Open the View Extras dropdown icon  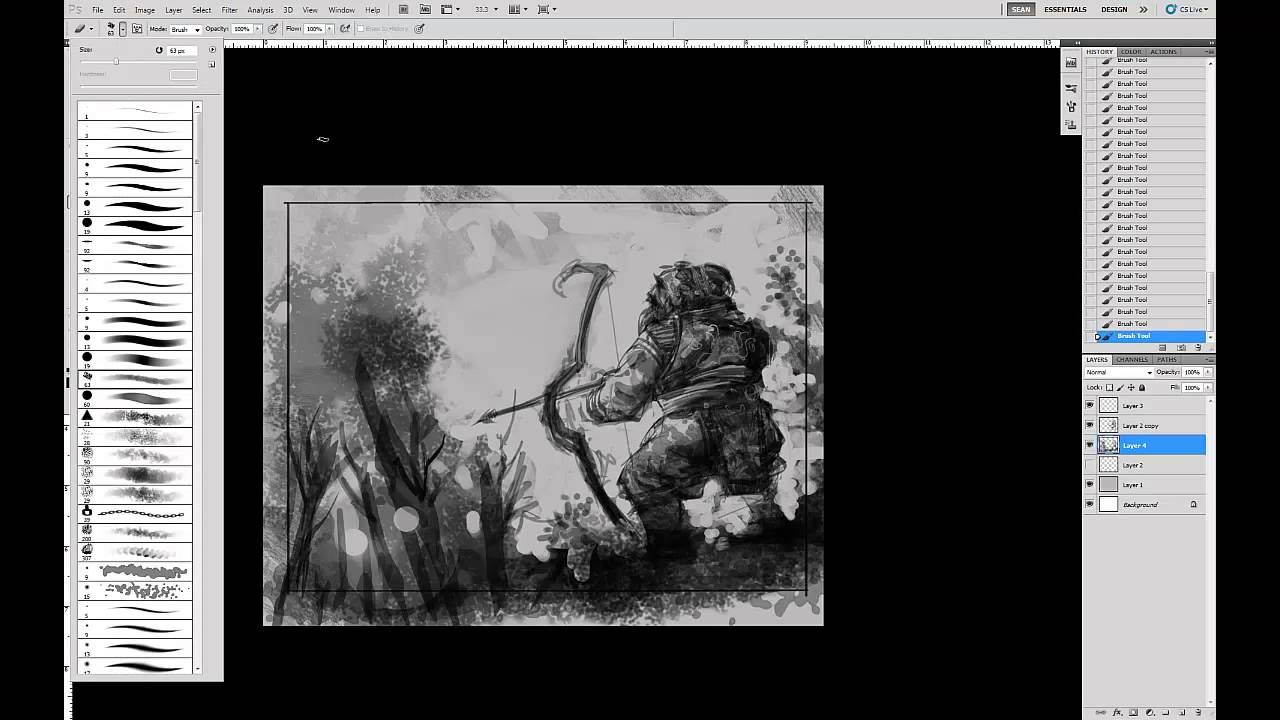click(x=448, y=10)
